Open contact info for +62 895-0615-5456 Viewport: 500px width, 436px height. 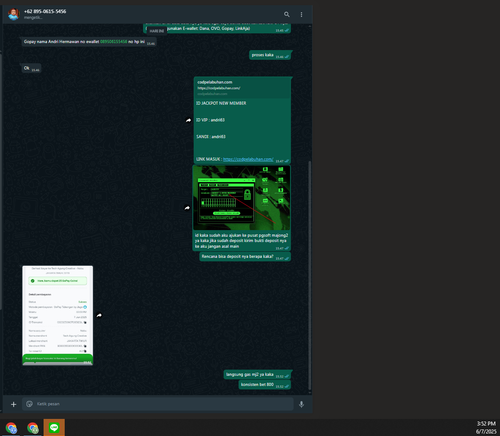pos(45,11)
